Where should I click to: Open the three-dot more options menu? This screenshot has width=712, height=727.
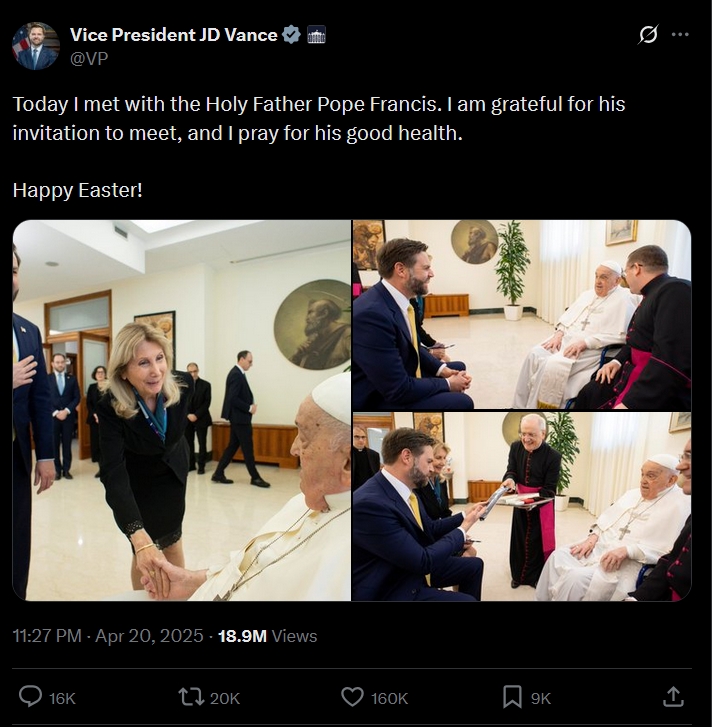point(680,35)
